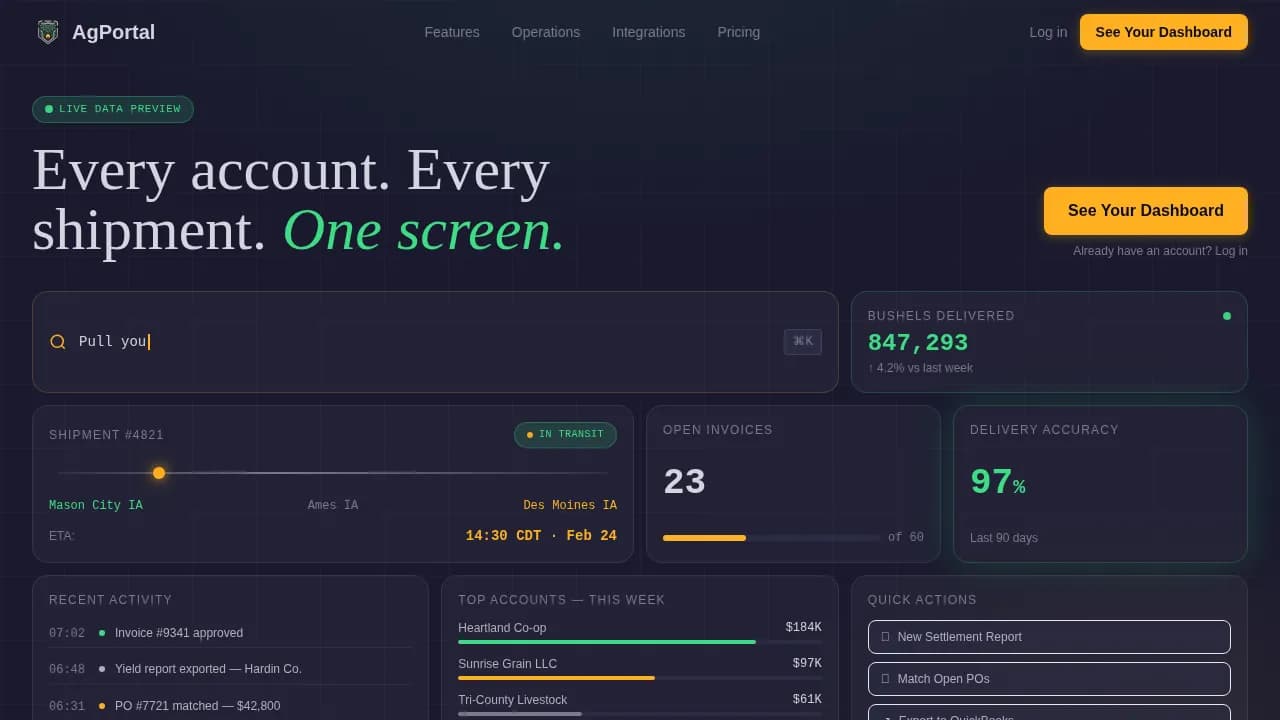Click the Sunrise Grain LLC orange revenue bar
The width and height of the screenshot is (1280, 720).
pos(556,678)
